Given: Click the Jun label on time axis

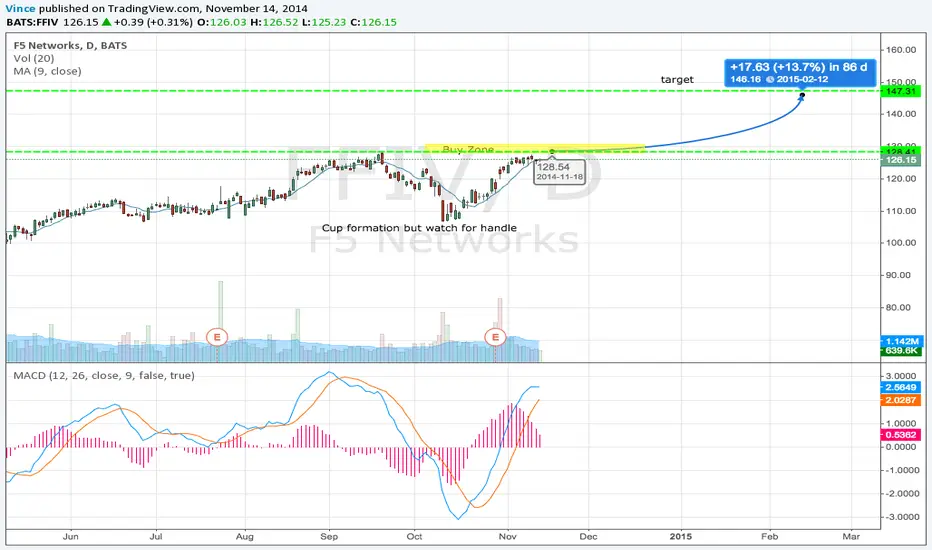Looking at the screenshot, I should (70, 536).
